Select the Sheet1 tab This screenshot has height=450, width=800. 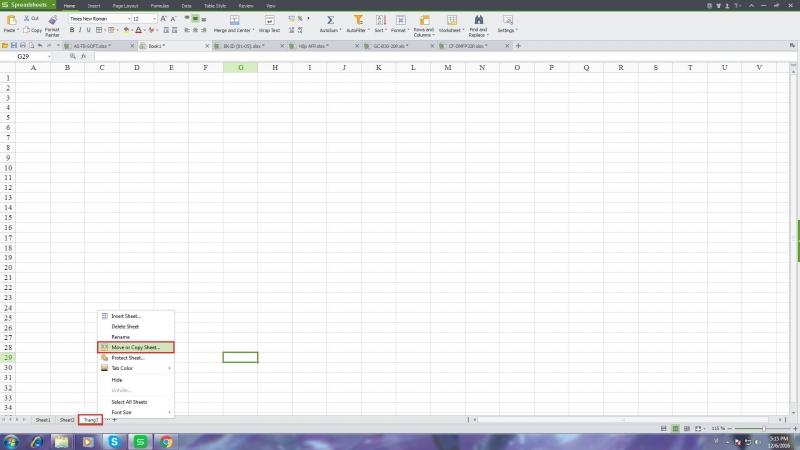coord(43,420)
